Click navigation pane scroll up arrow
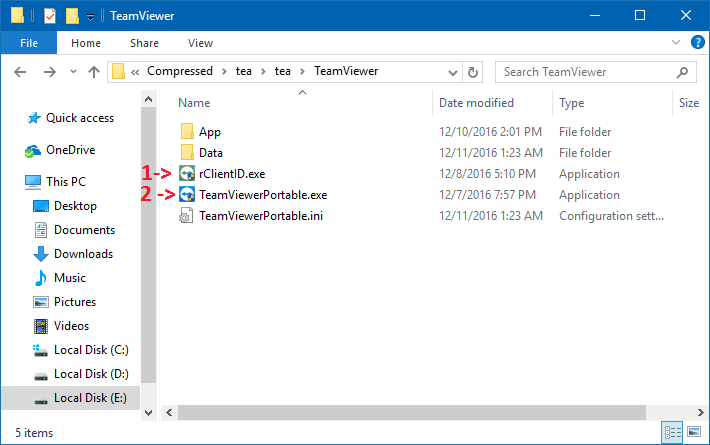710x445 pixels. point(148,99)
